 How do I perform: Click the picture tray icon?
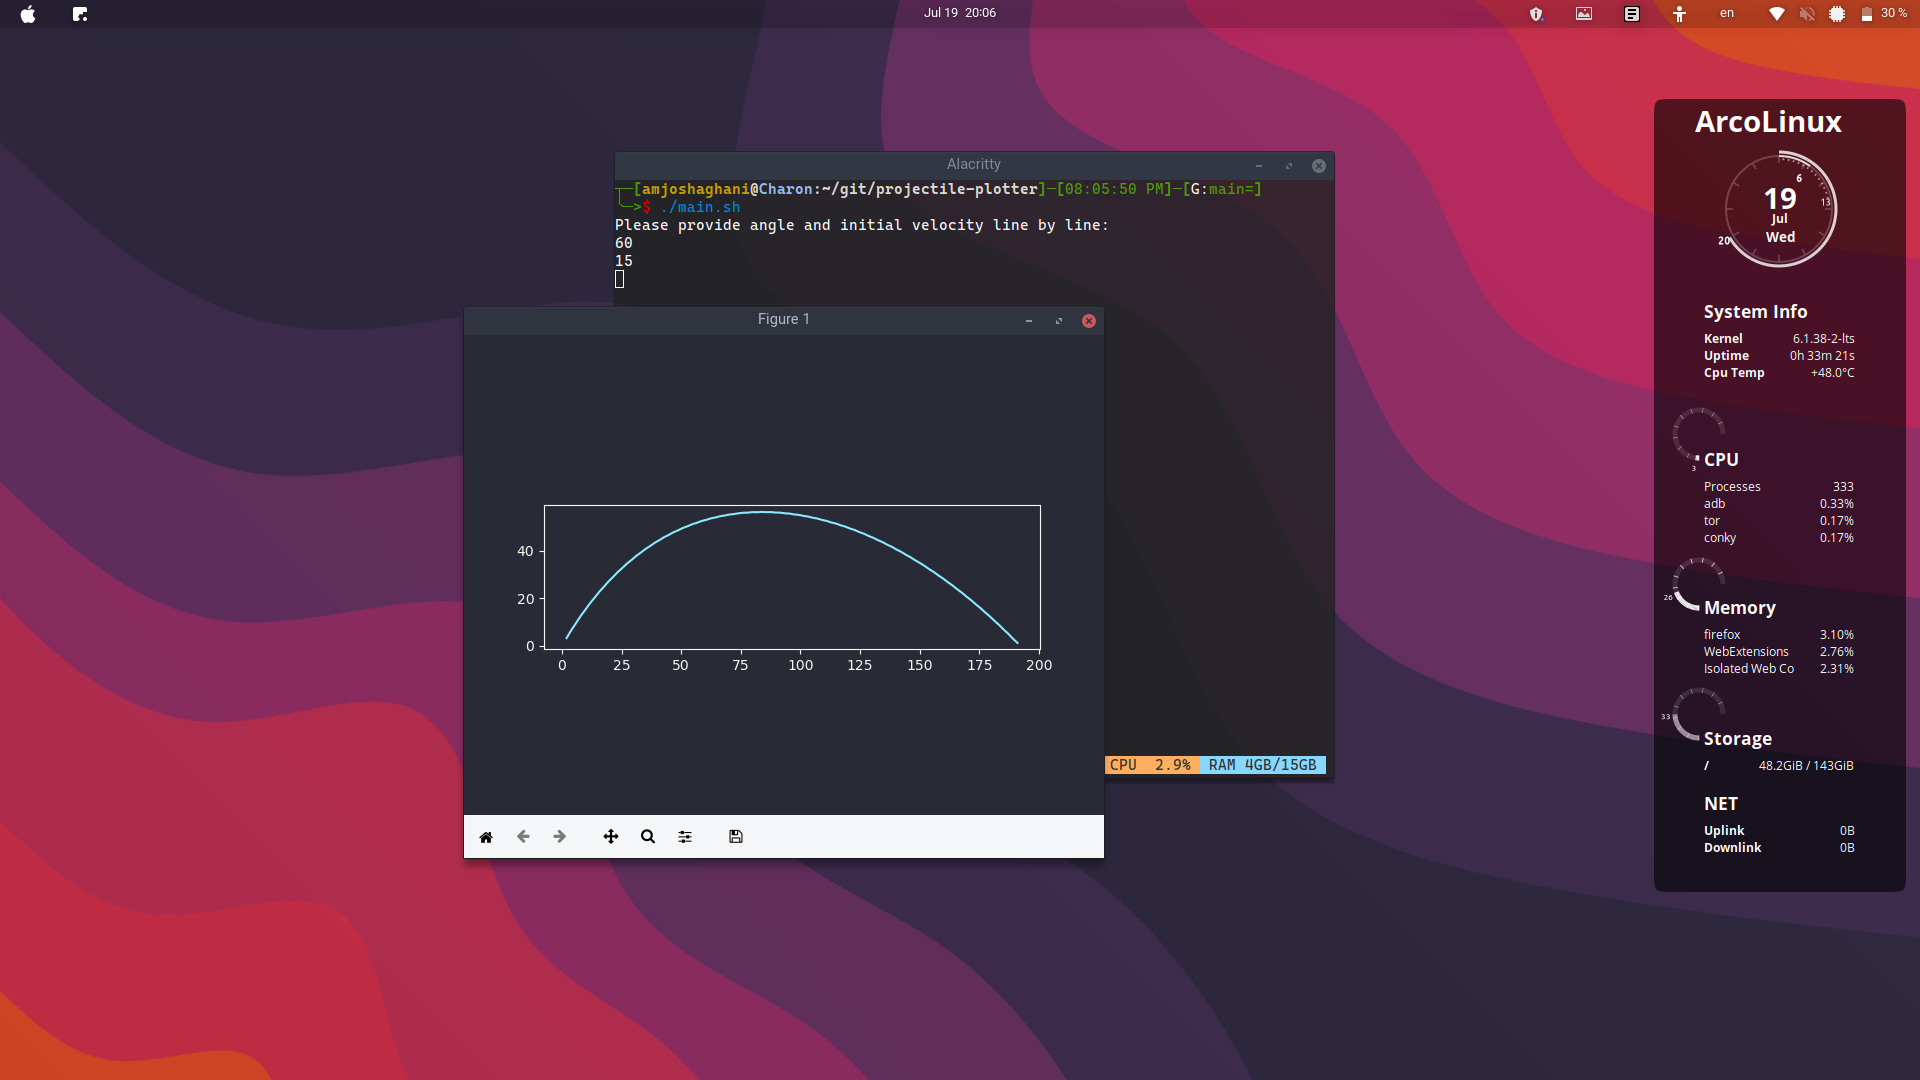pos(1584,14)
